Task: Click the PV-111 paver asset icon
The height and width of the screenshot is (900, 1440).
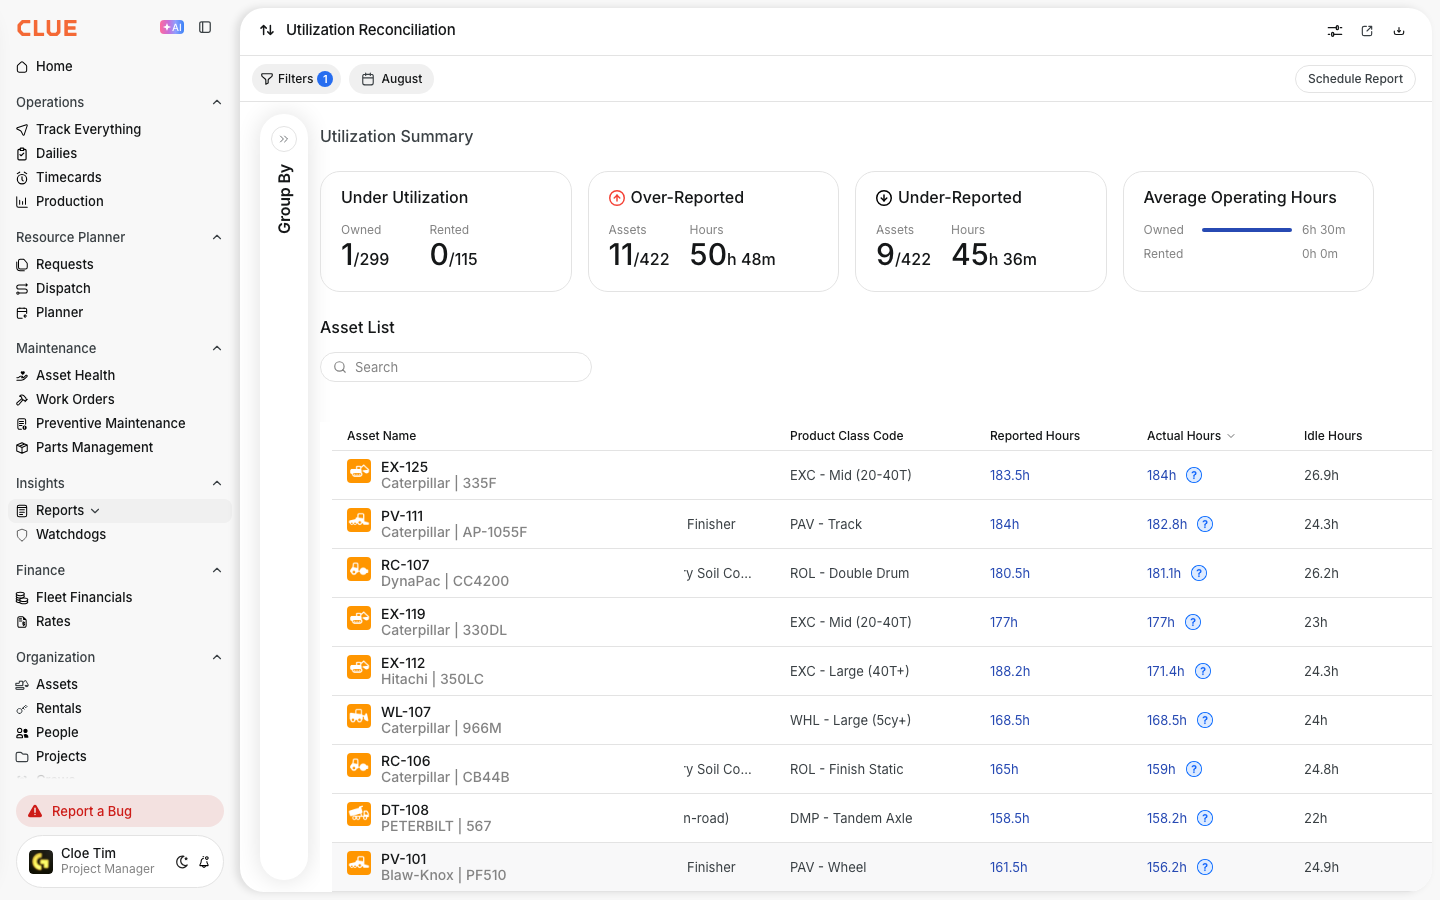Action: 359,520
